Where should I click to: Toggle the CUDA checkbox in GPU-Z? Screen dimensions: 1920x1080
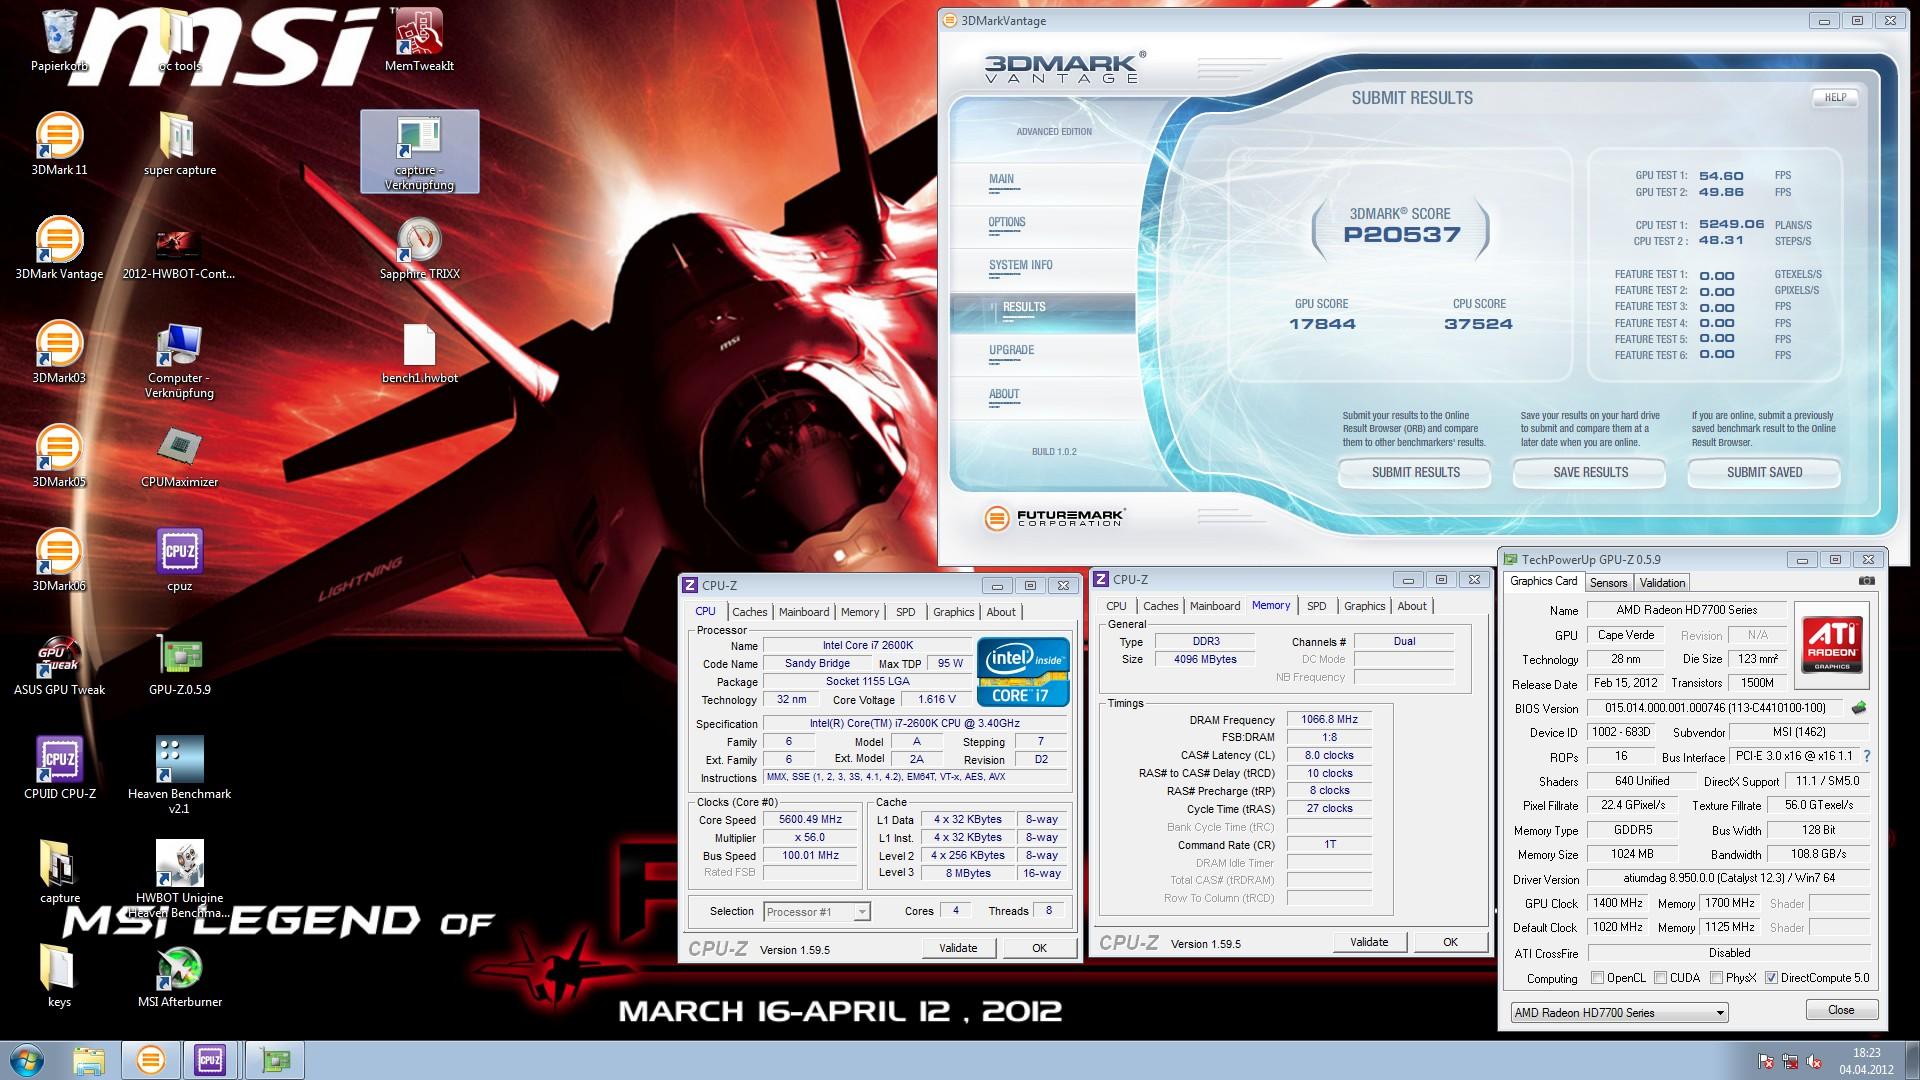coord(1660,978)
